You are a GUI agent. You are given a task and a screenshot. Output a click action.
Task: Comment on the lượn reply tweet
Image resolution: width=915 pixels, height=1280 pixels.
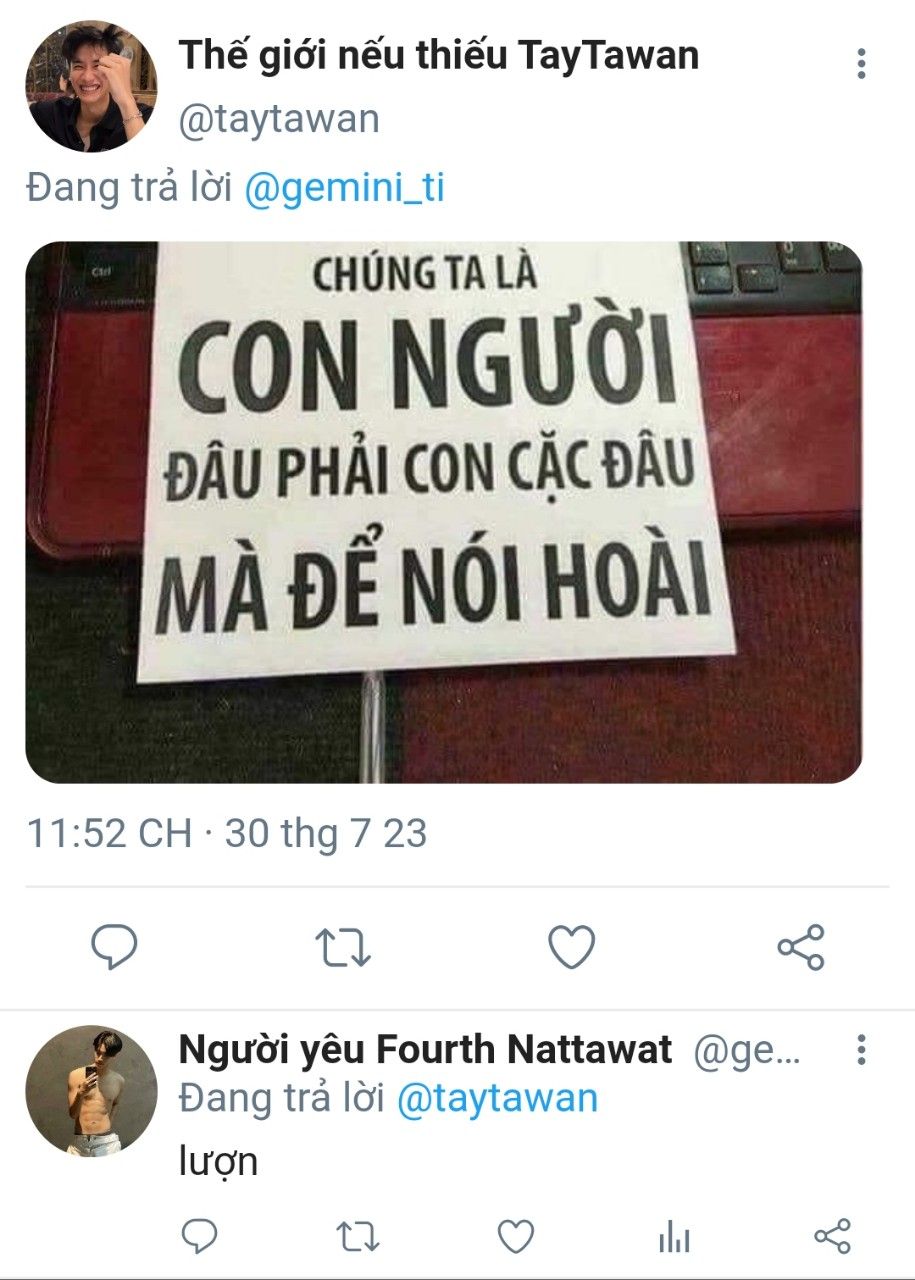[199, 1237]
